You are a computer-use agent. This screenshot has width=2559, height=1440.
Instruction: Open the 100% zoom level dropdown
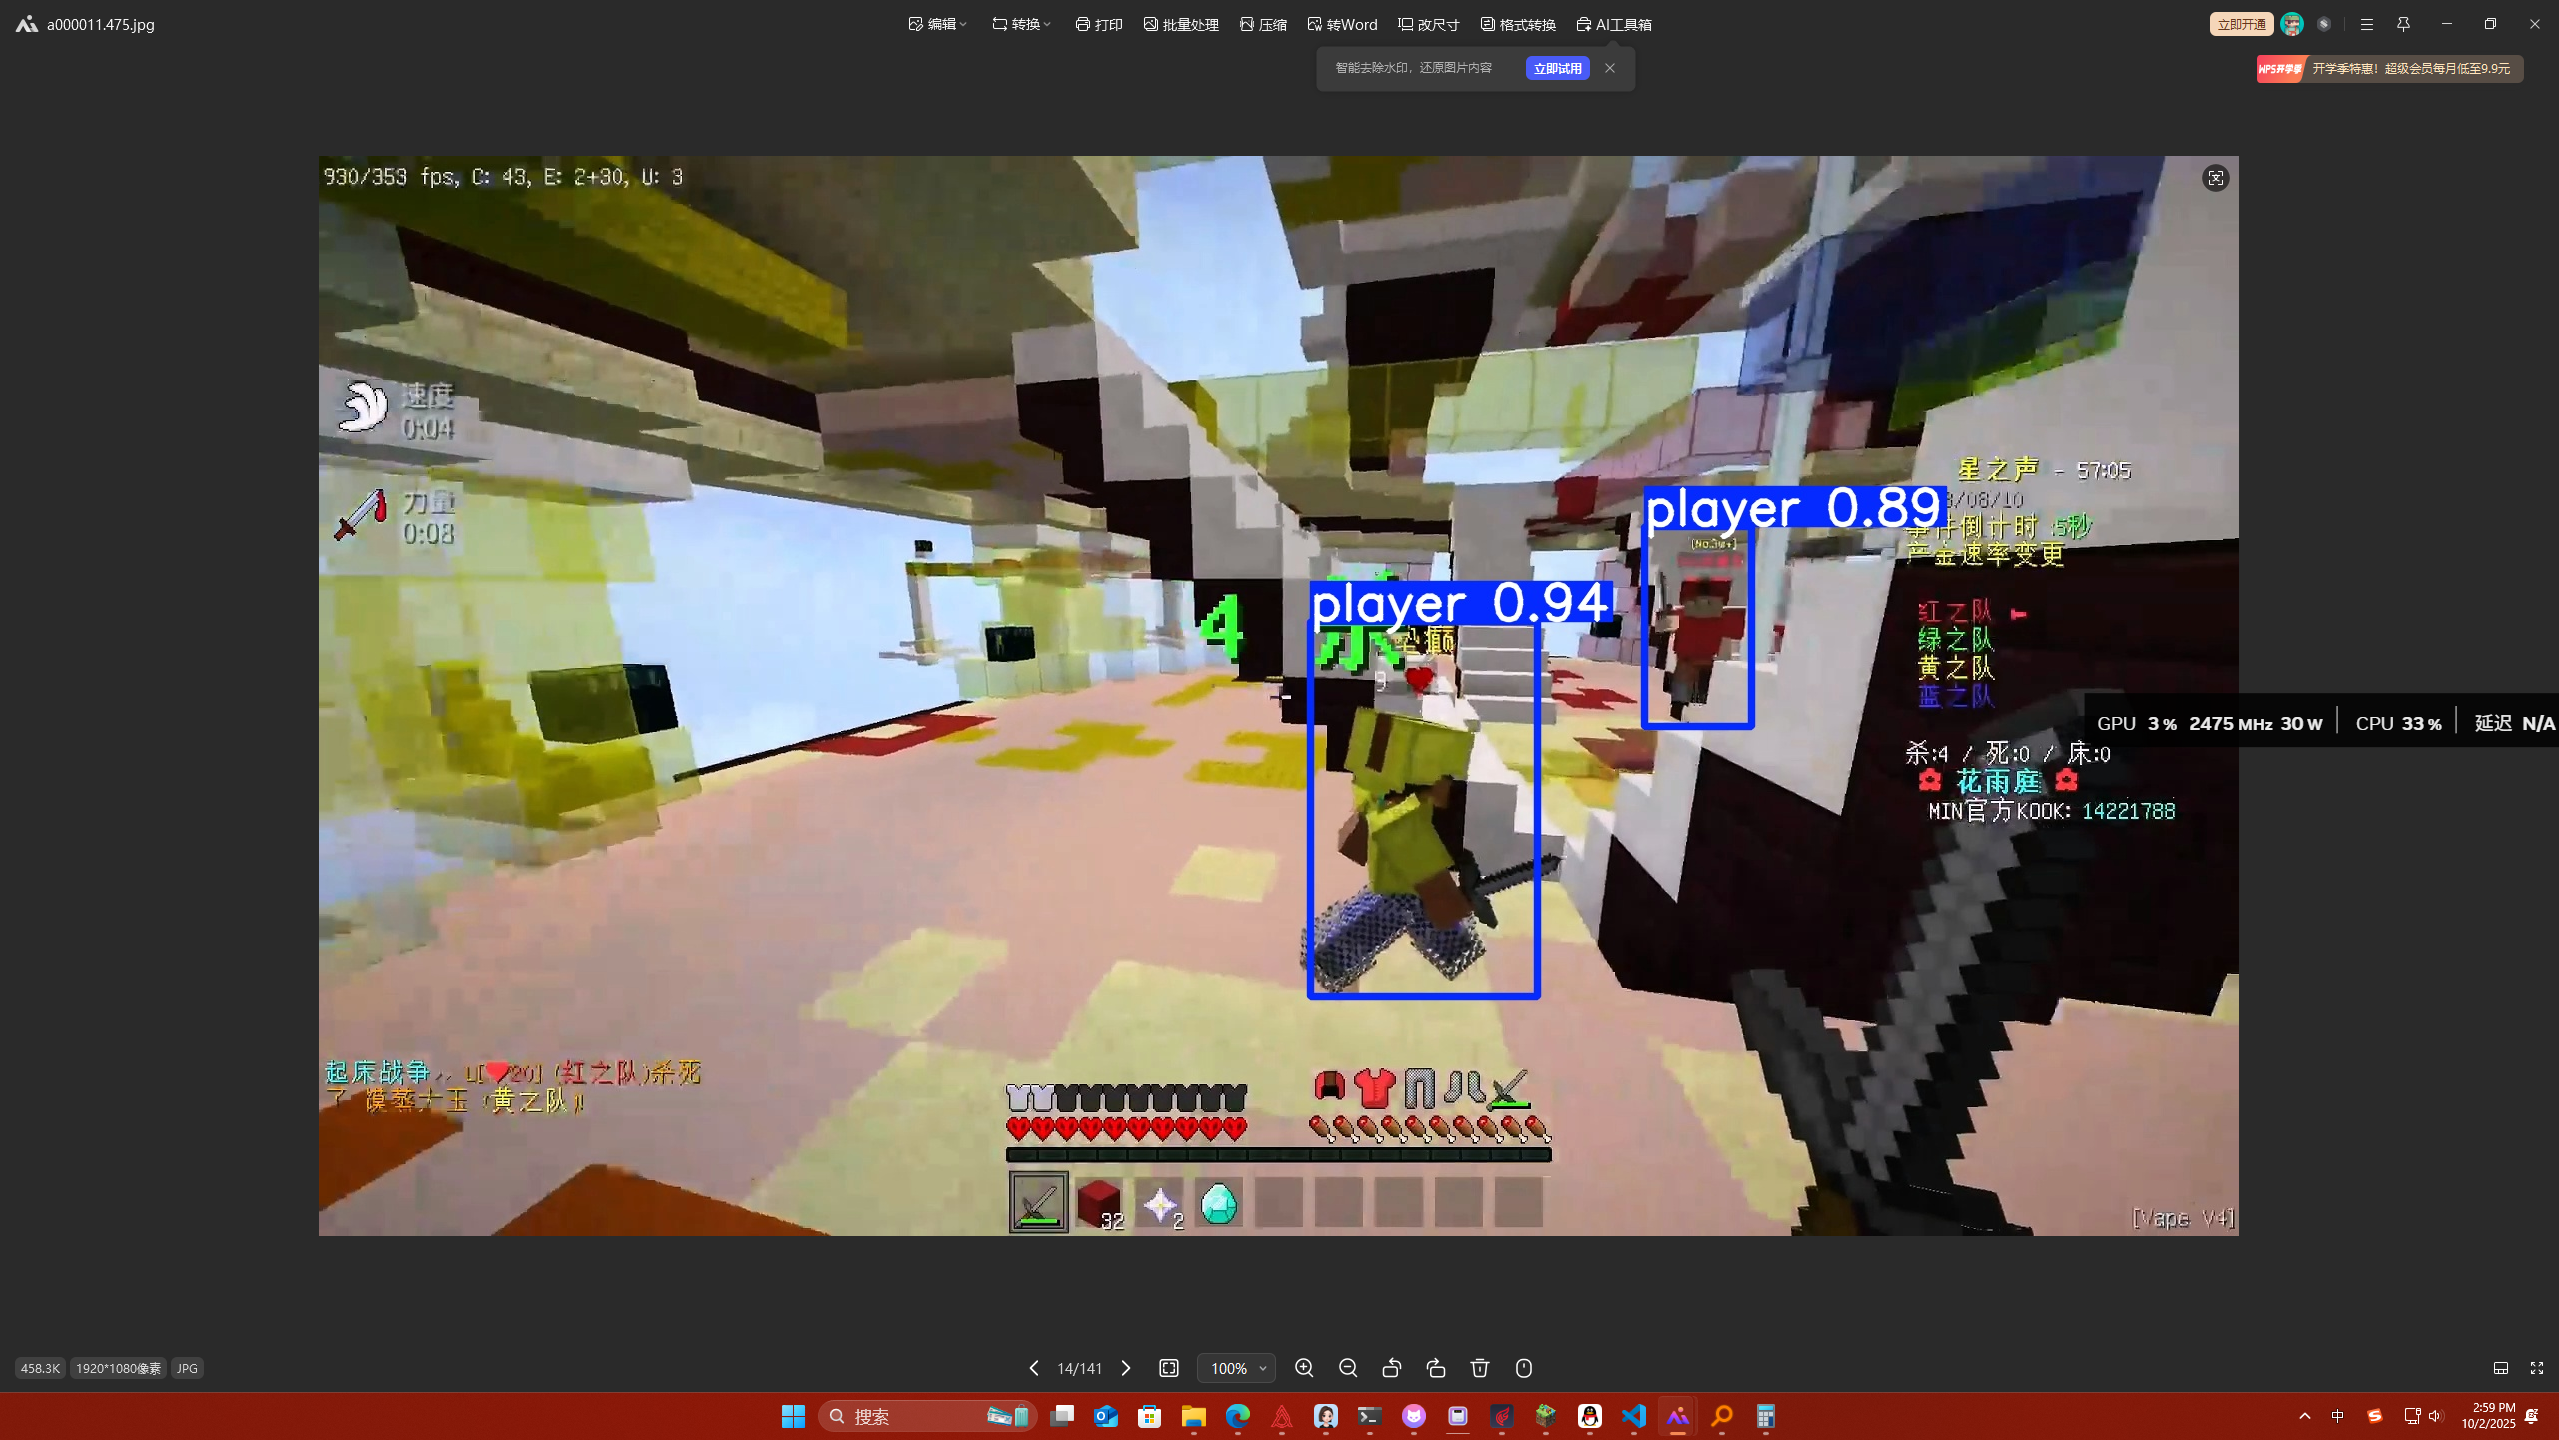tap(1237, 1368)
